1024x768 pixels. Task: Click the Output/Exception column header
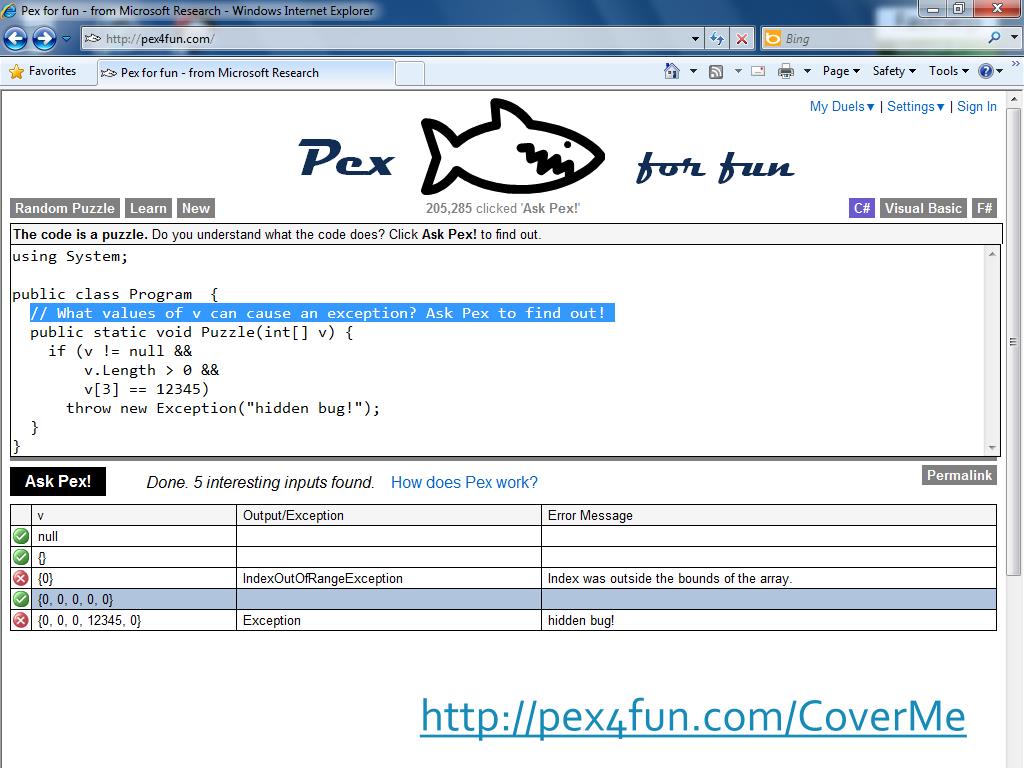point(389,515)
